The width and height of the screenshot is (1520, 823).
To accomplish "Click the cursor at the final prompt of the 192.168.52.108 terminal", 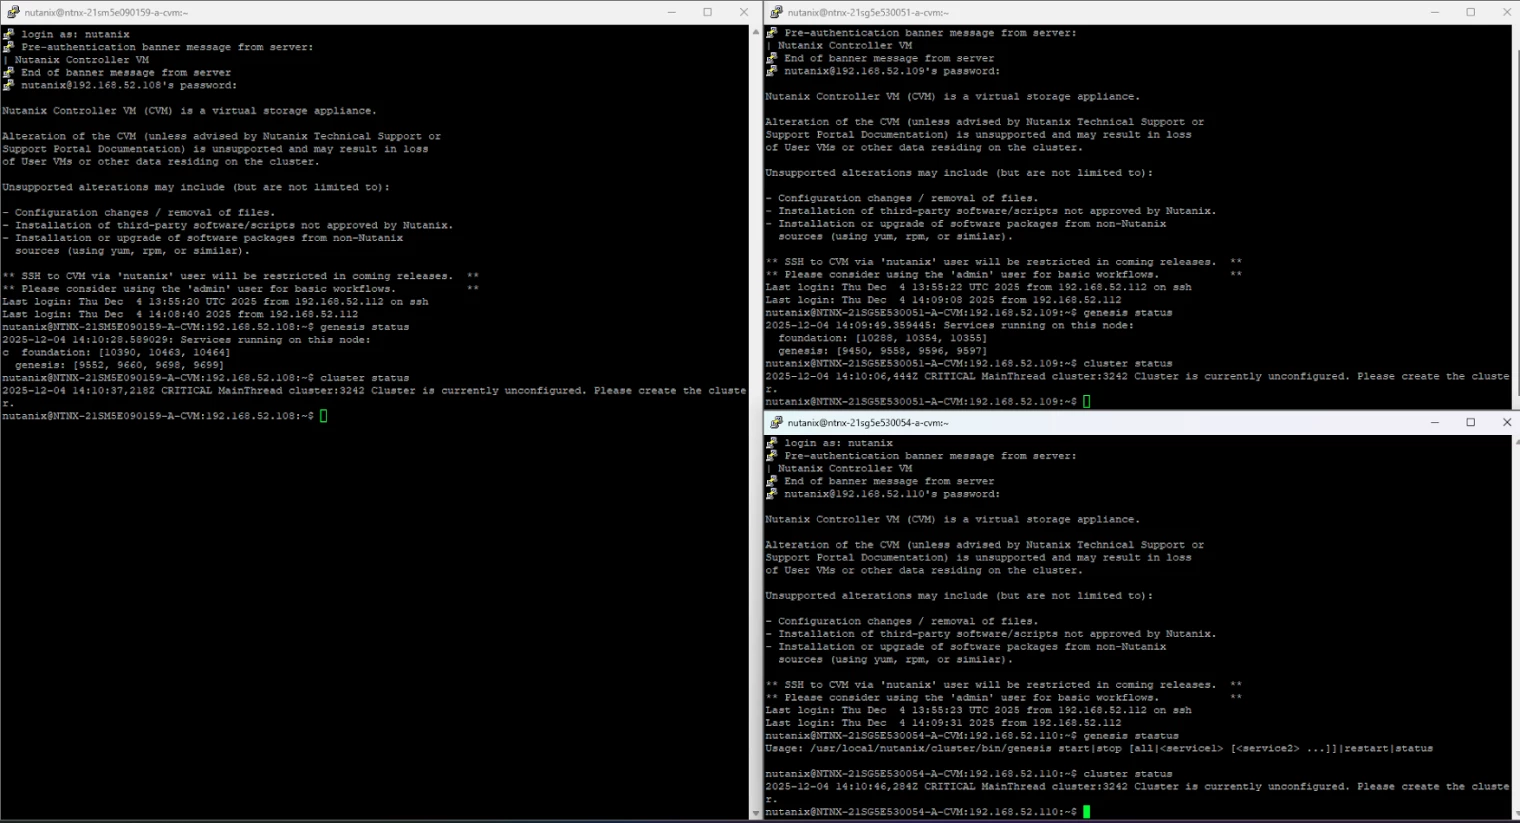I will (324, 416).
